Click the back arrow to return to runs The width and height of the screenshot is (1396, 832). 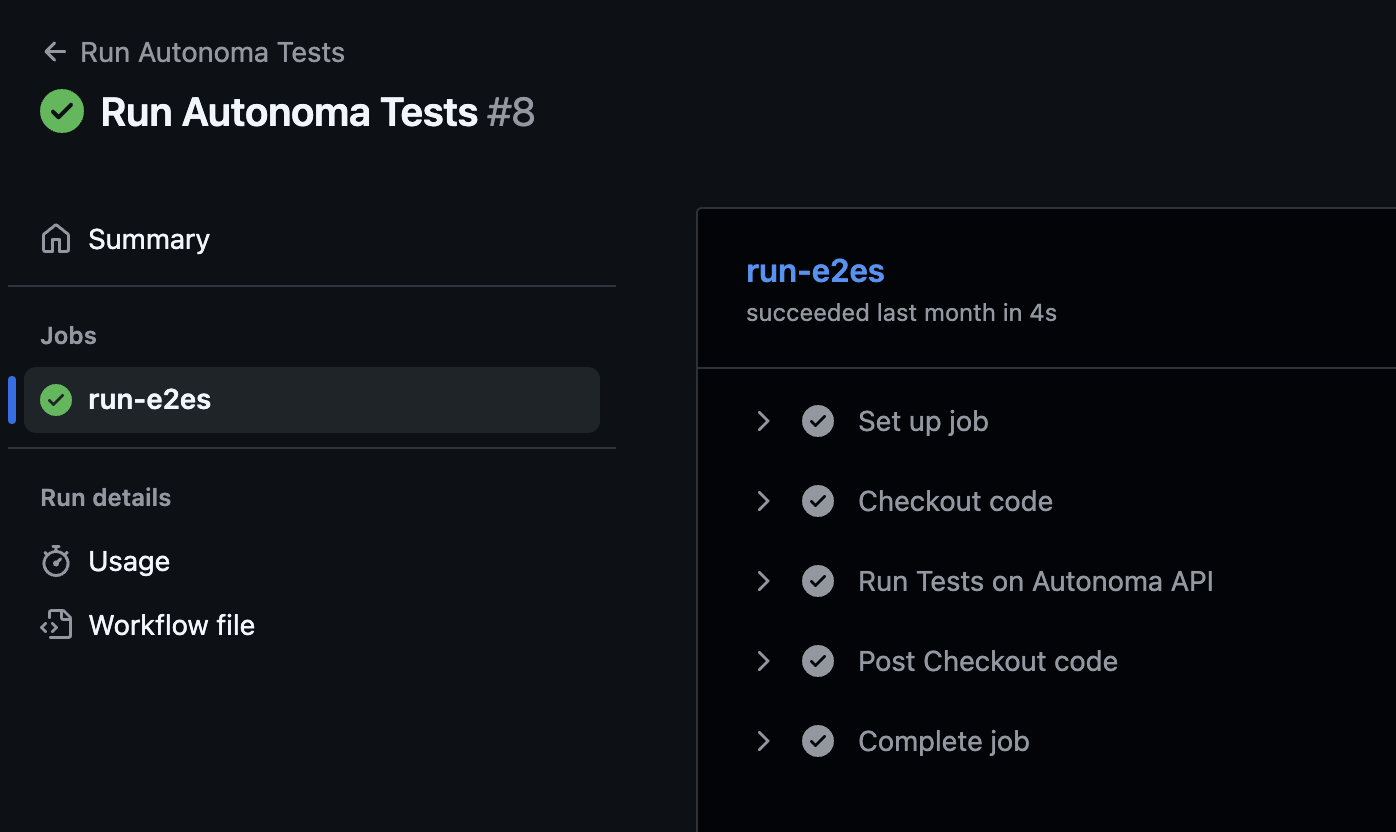(x=54, y=52)
